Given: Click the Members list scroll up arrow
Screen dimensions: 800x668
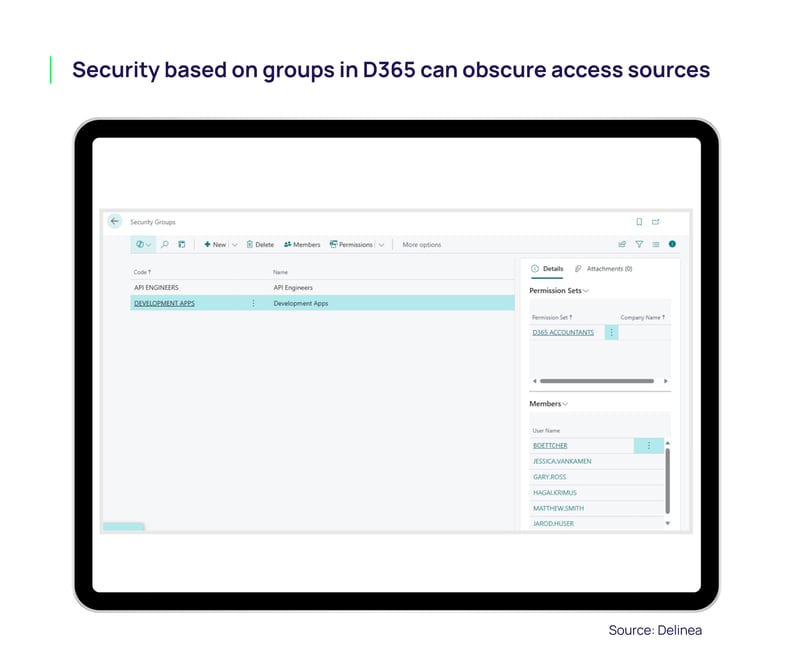Looking at the screenshot, I should pos(667,443).
